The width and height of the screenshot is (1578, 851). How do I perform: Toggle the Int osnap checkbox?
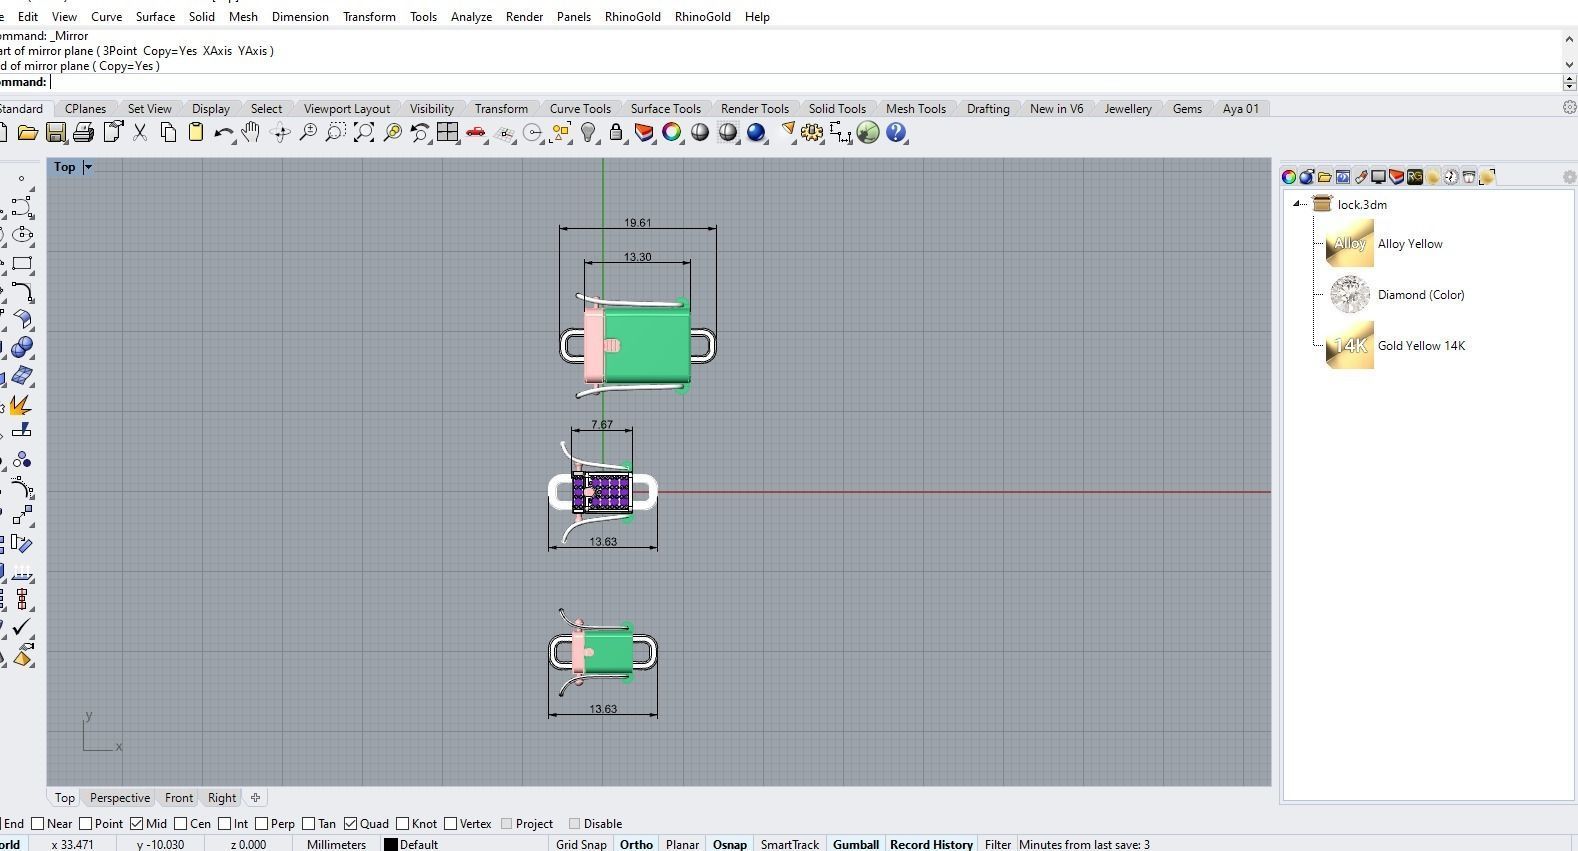coord(224,824)
